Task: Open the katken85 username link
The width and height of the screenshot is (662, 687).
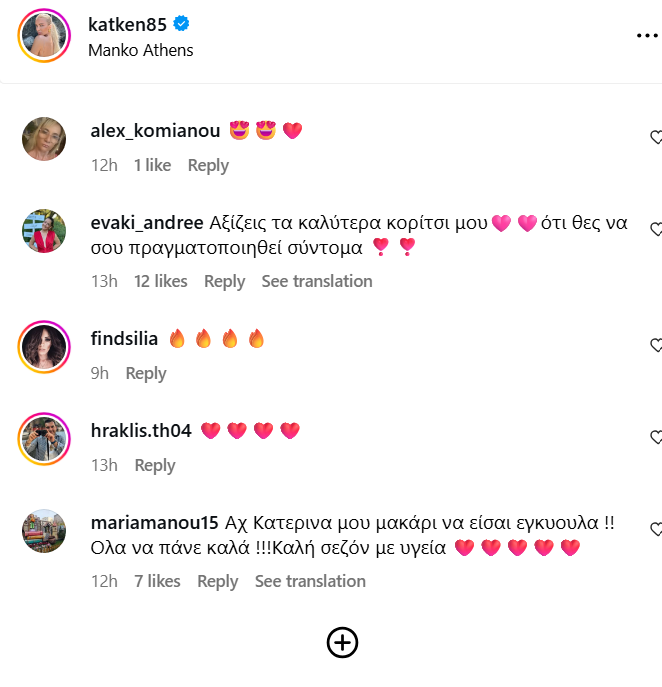Action: [x=127, y=25]
